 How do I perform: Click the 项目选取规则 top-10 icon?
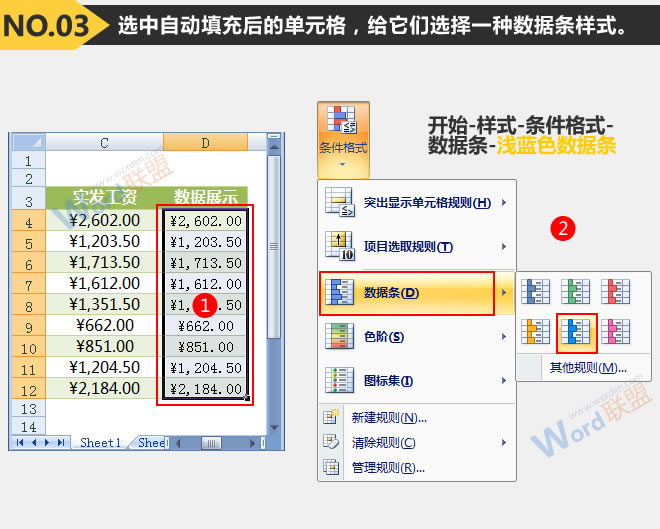tap(340, 246)
